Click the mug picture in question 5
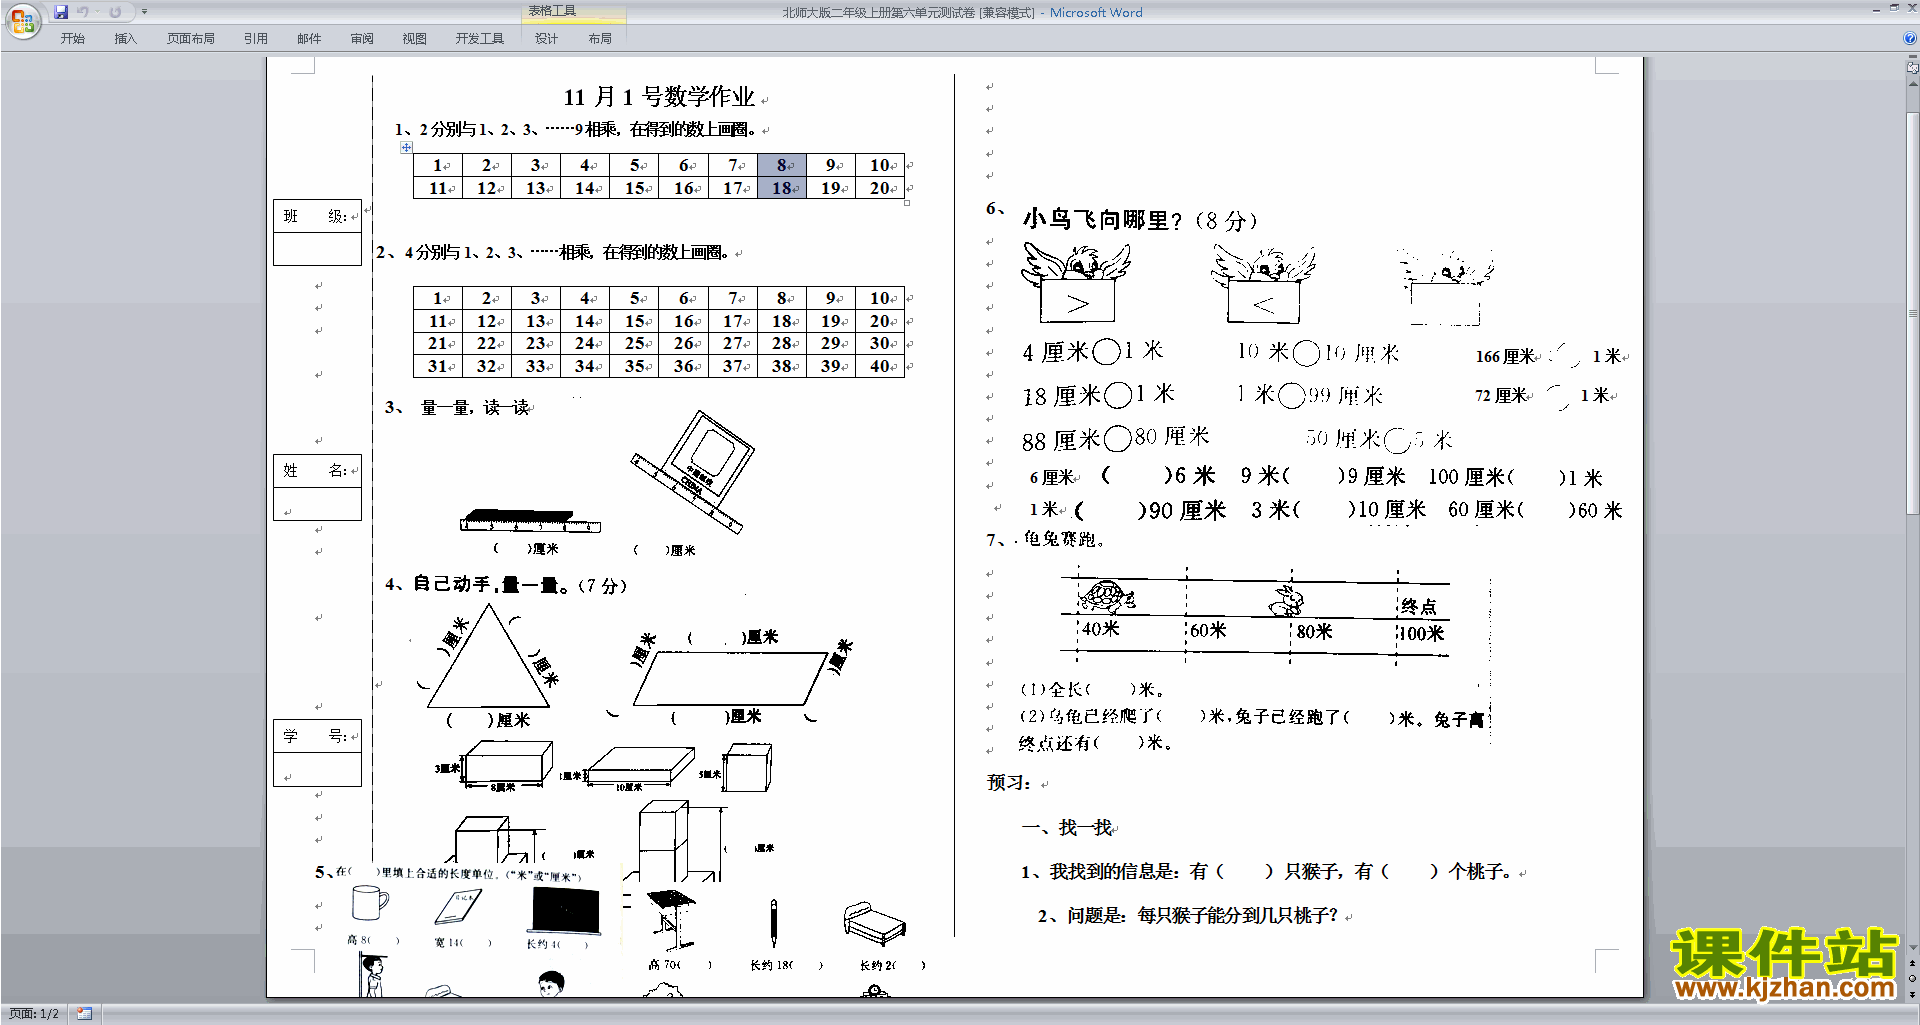The height and width of the screenshot is (1025, 1920). [369, 903]
